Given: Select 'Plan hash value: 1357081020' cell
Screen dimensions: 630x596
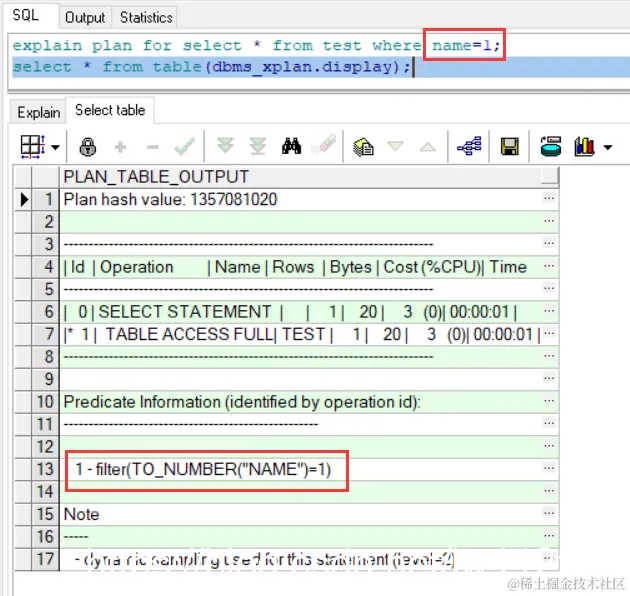Looking at the screenshot, I should click(x=301, y=199).
